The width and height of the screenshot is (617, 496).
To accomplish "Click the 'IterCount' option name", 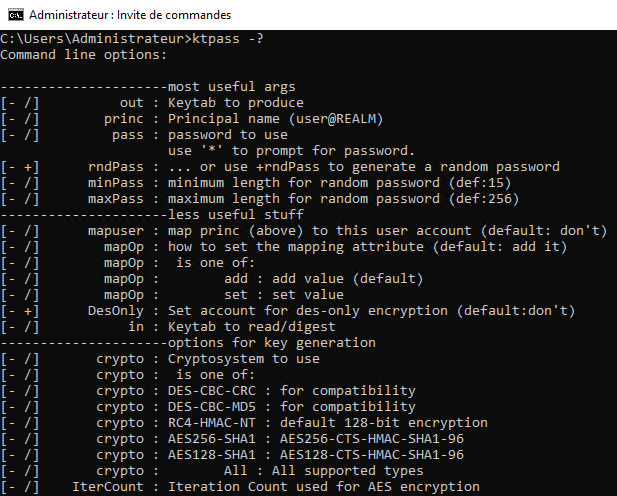I will pos(108,487).
